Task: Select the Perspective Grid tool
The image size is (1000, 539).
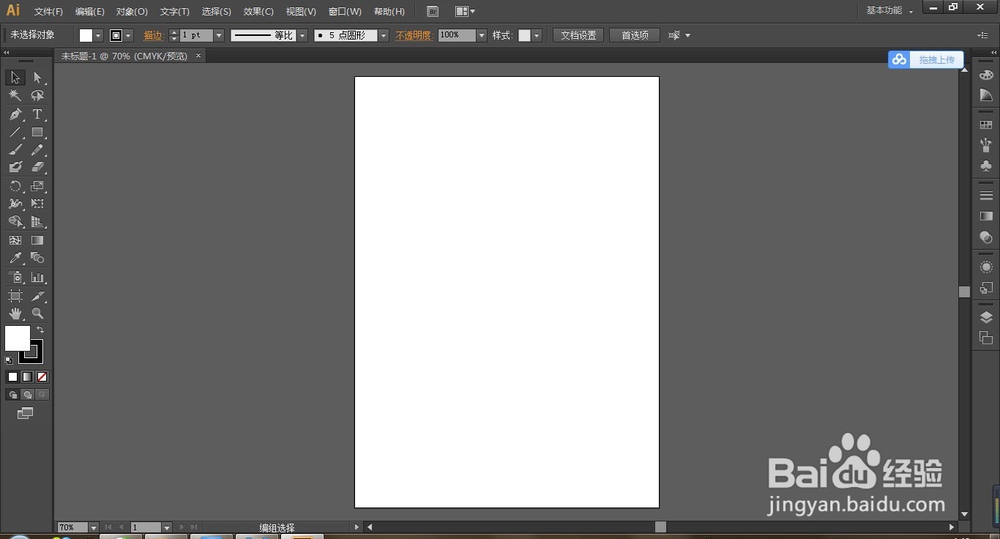Action: click(x=38, y=222)
